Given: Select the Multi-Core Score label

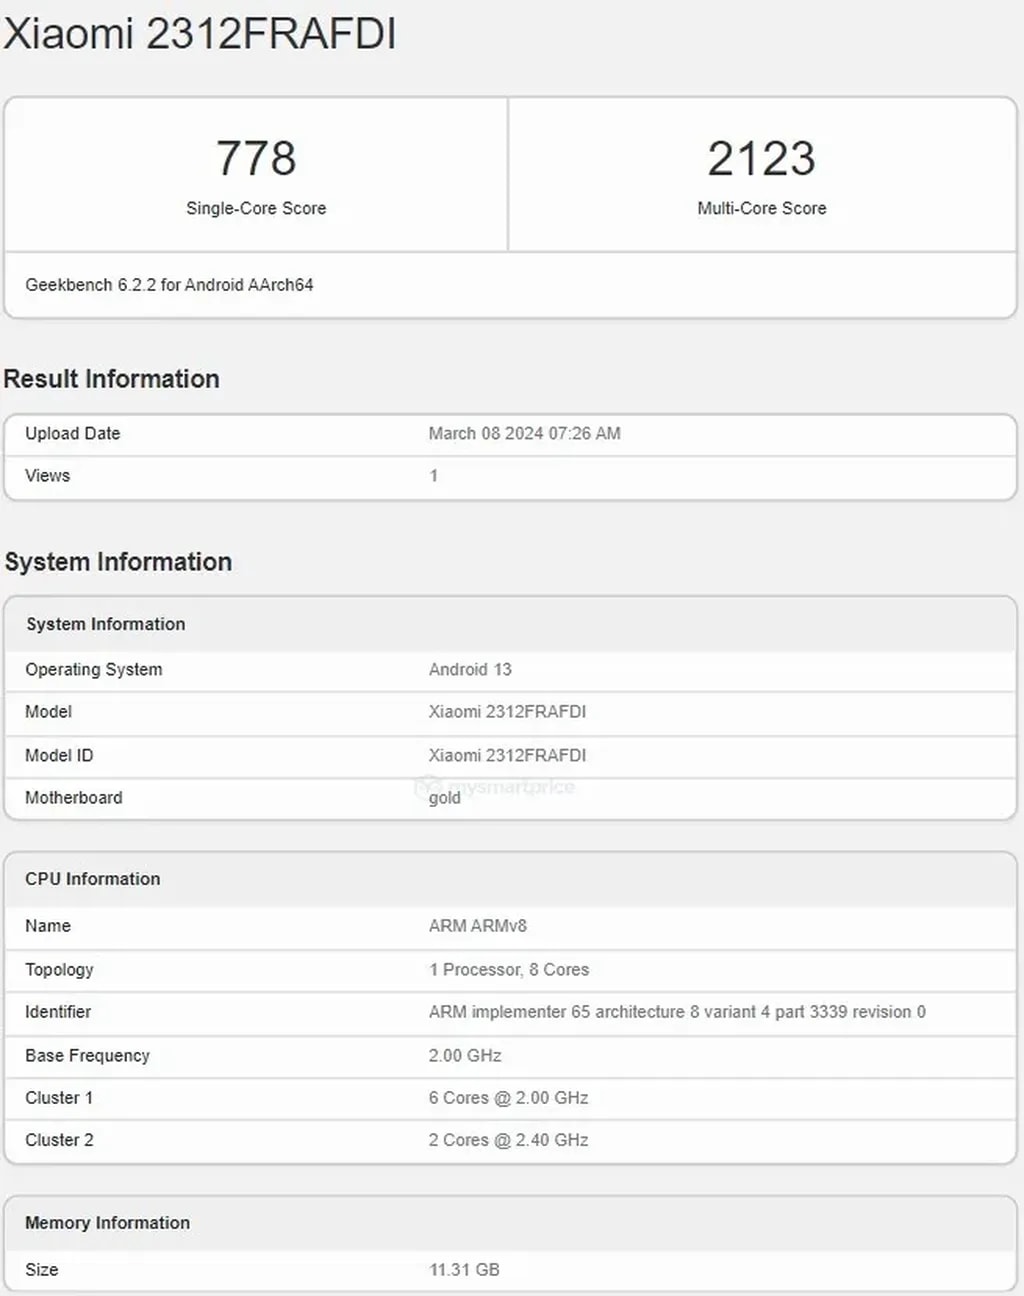Looking at the screenshot, I should (x=761, y=208).
